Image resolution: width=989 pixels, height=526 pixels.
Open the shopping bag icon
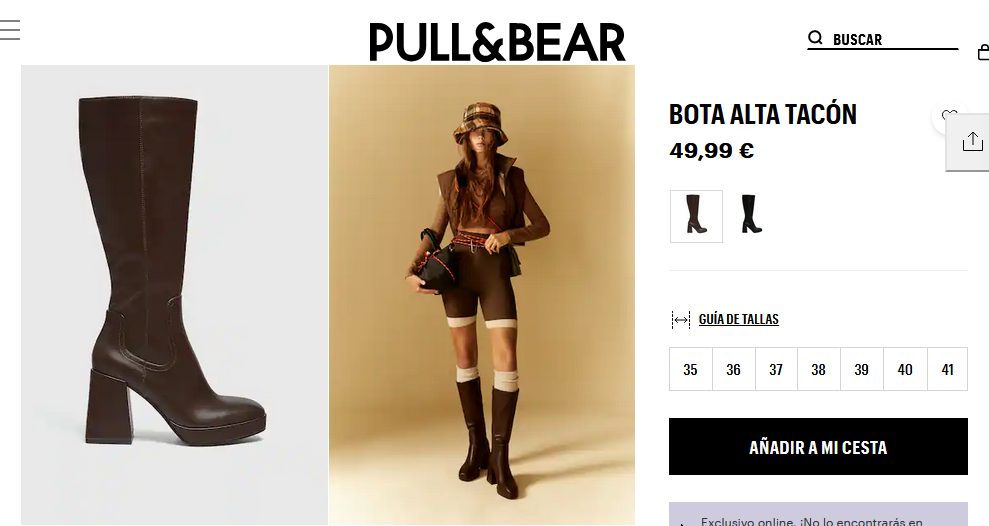983,52
